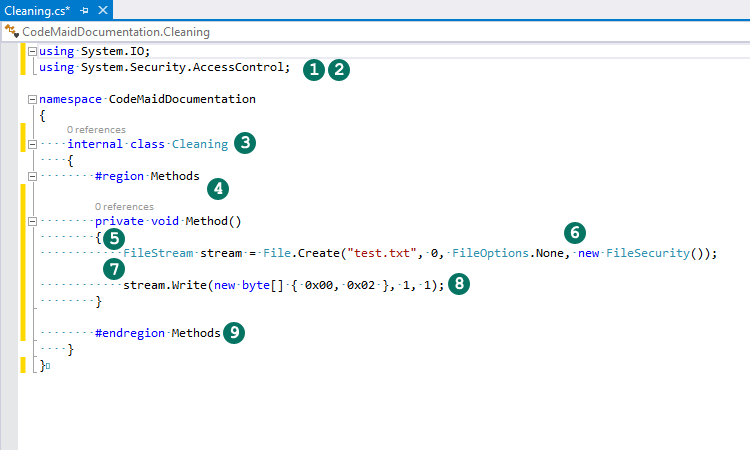Click the variable name 'stream' in declaration
This screenshot has width=750, height=450.
[x=221, y=253]
